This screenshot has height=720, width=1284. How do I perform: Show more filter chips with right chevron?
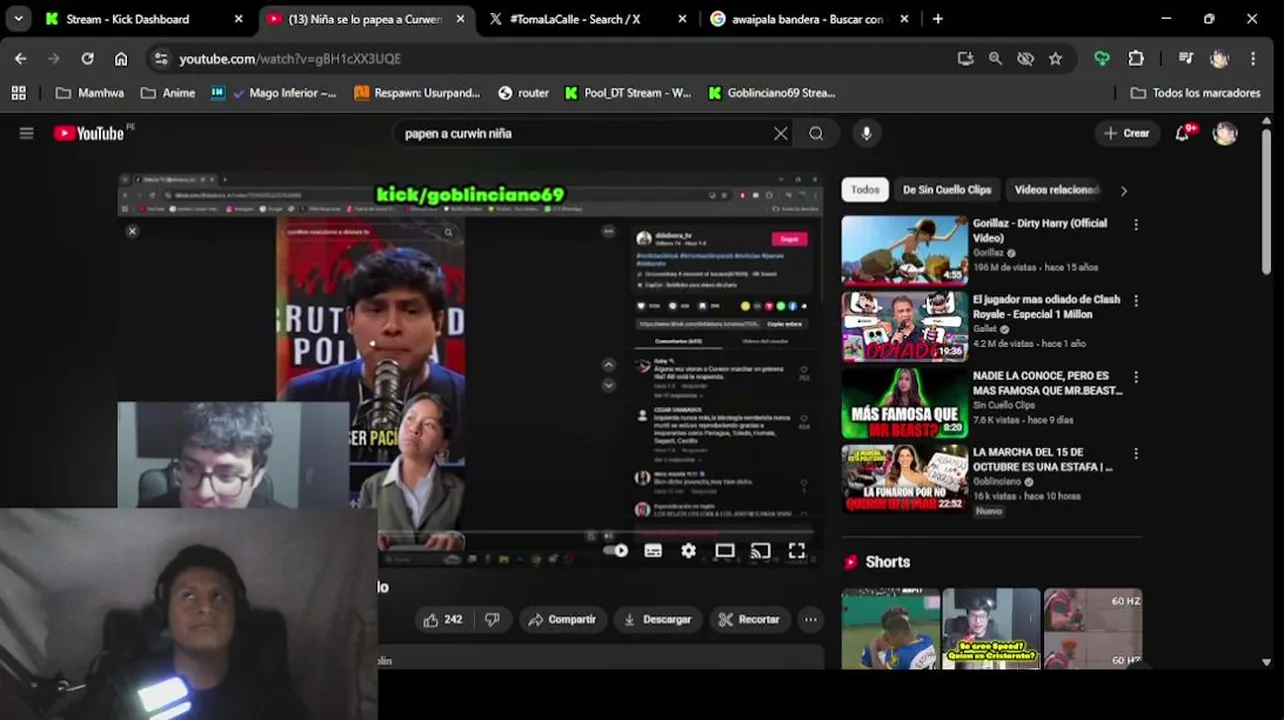click(1123, 190)
